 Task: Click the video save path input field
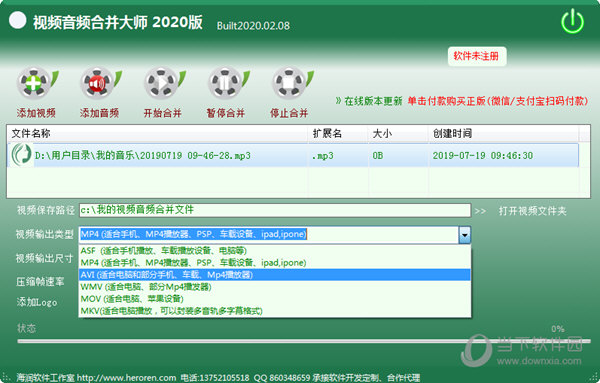[275, 210]
